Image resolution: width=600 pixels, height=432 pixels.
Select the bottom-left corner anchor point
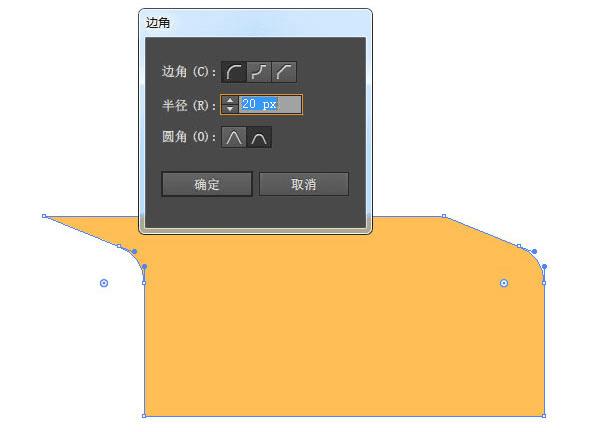coord(144,416)
